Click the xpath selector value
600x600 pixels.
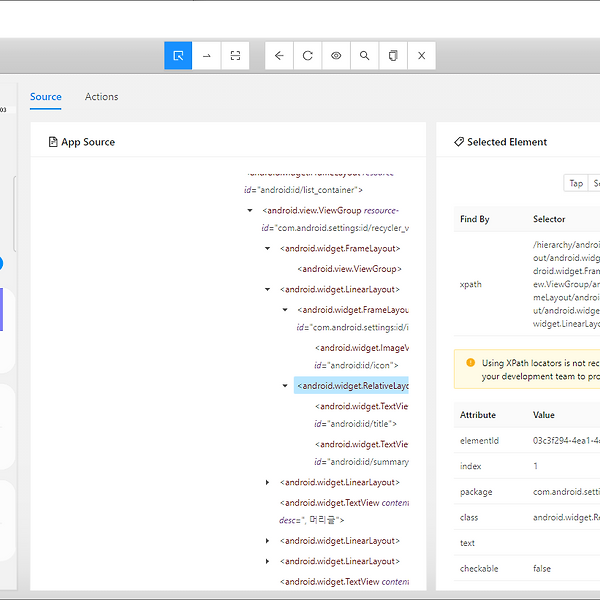[x=566, y=284]
